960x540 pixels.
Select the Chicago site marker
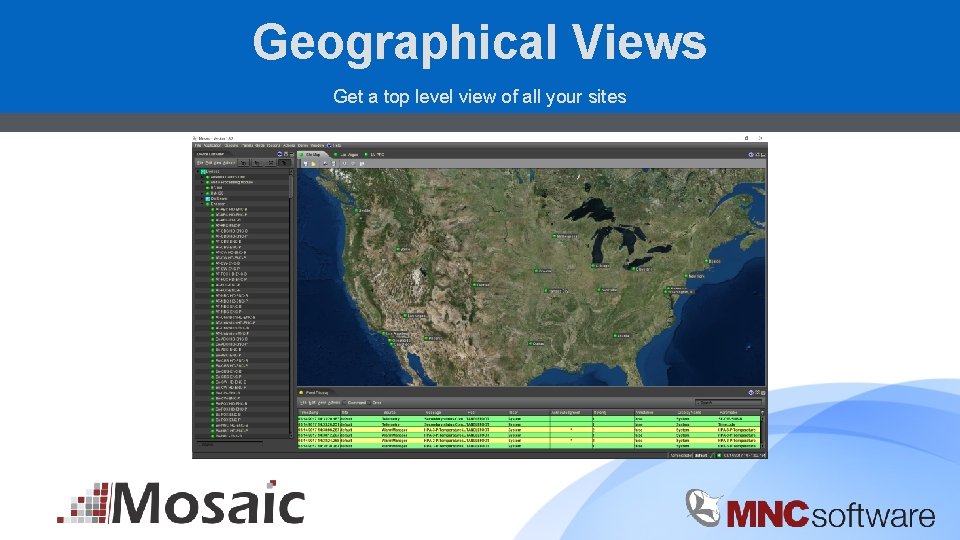pos(593,266)
